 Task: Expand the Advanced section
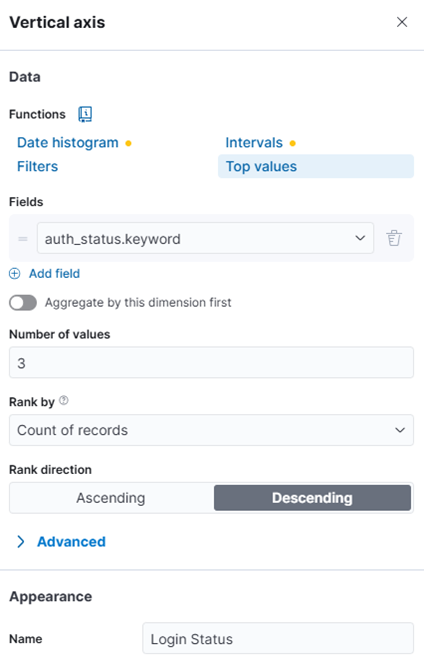tap(71, 542)
